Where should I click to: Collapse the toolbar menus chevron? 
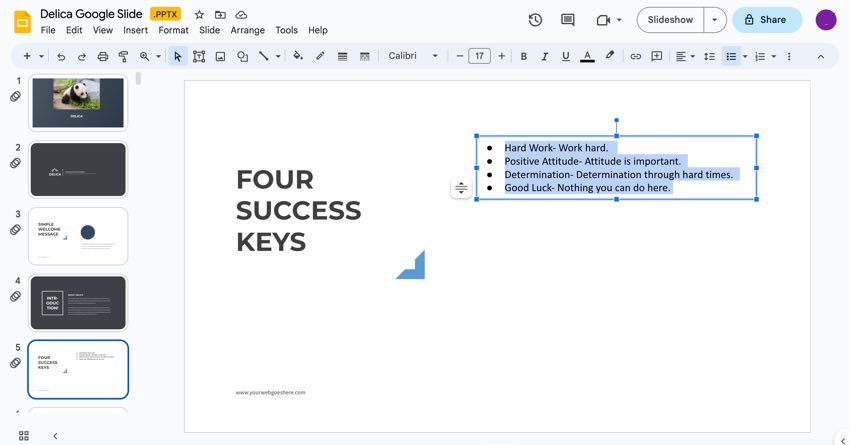tap(821, 56)
